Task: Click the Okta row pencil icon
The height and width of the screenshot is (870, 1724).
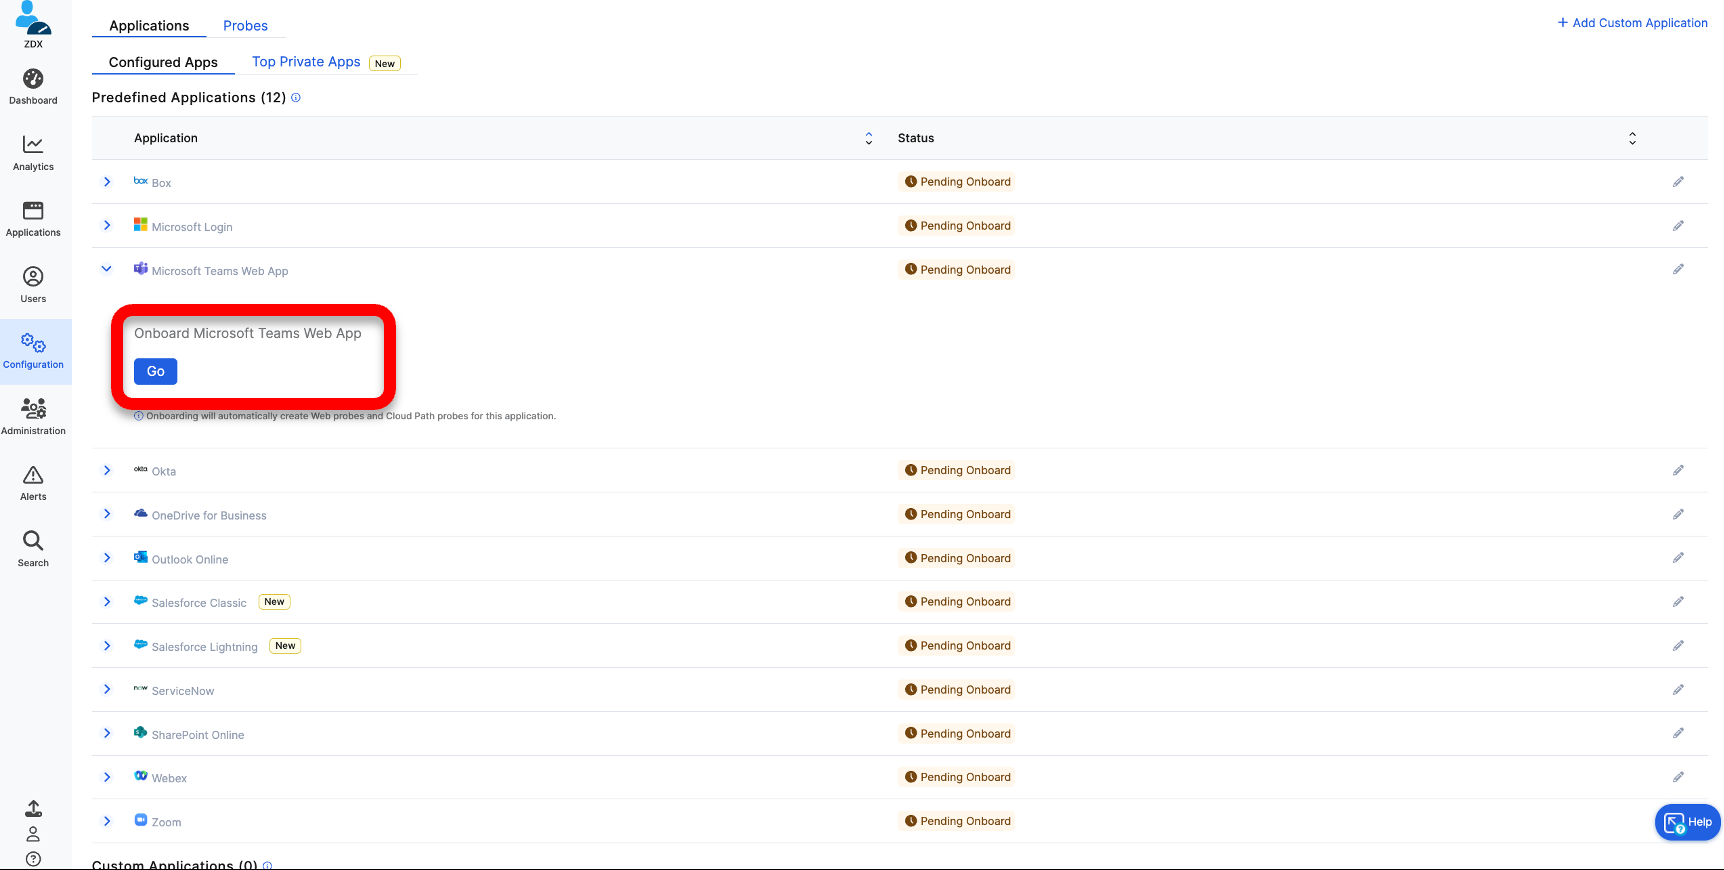Action: click(1678, 470)
